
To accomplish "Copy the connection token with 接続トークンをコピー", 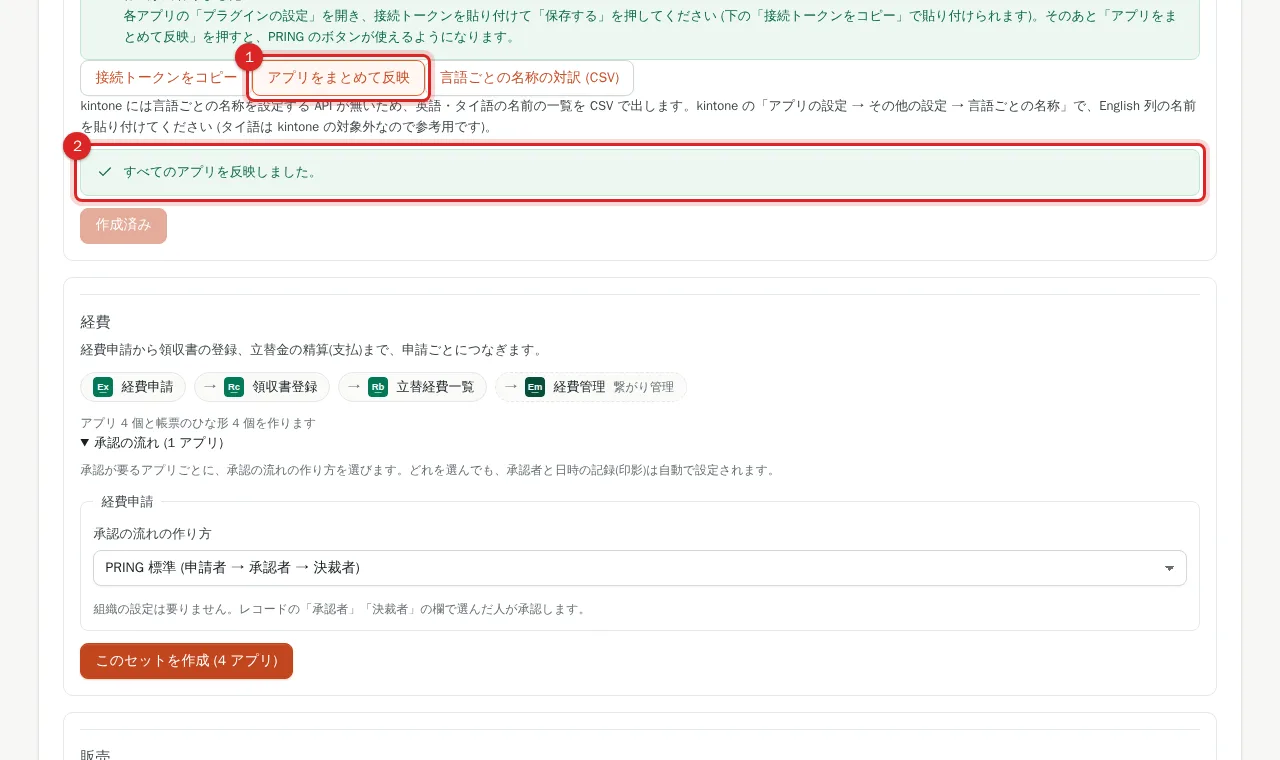I will 166,78.
